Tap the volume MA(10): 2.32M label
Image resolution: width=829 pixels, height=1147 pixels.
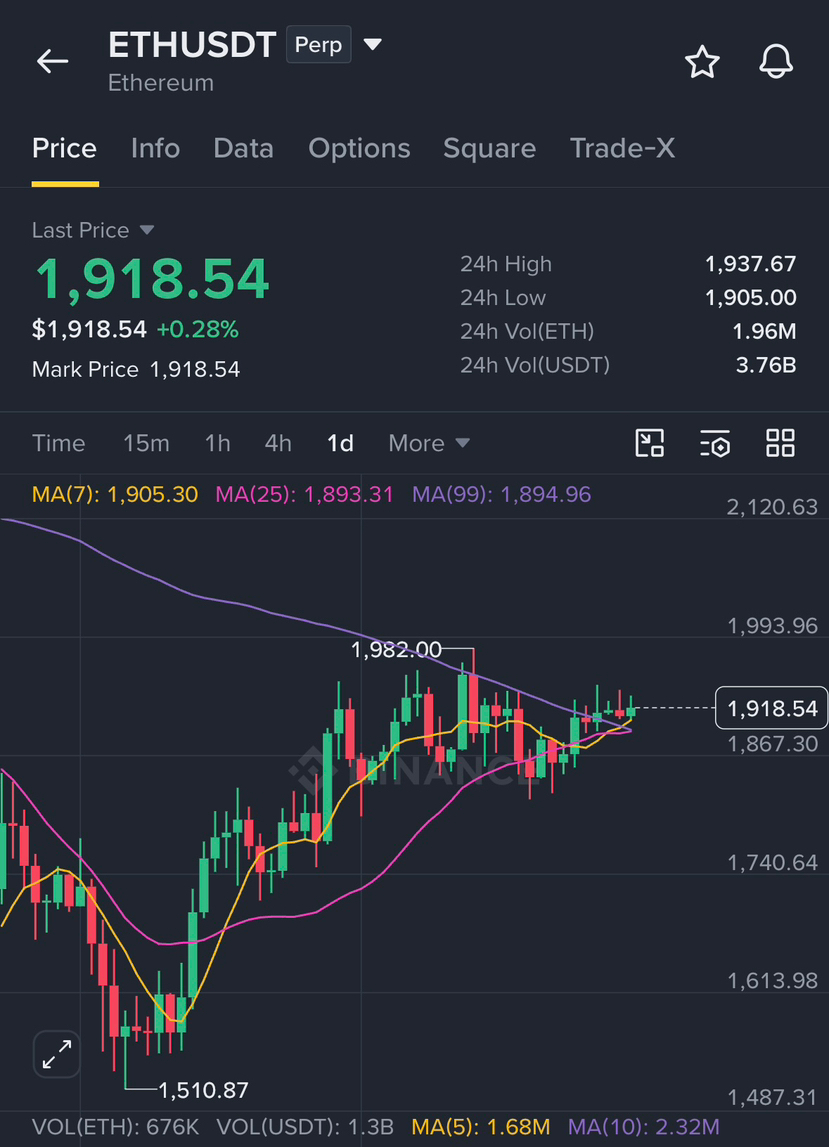[644, 1127]
